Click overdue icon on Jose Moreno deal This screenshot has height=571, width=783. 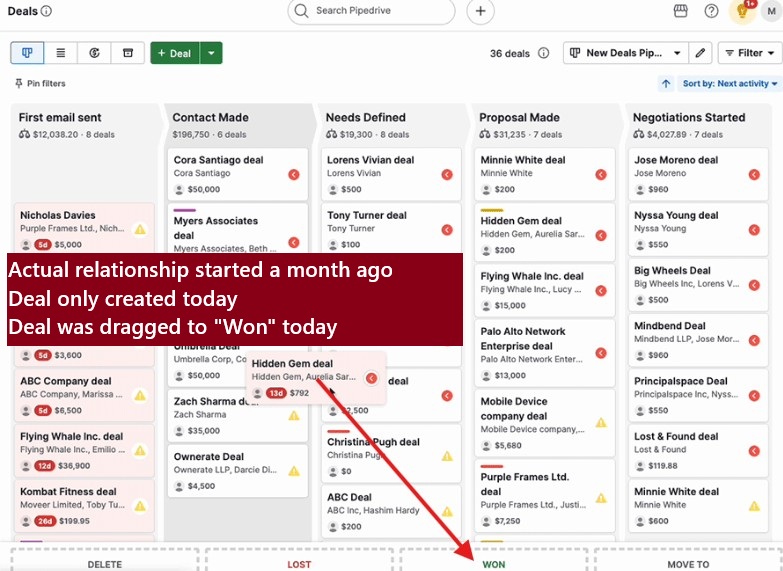click(x=754, y=174)
